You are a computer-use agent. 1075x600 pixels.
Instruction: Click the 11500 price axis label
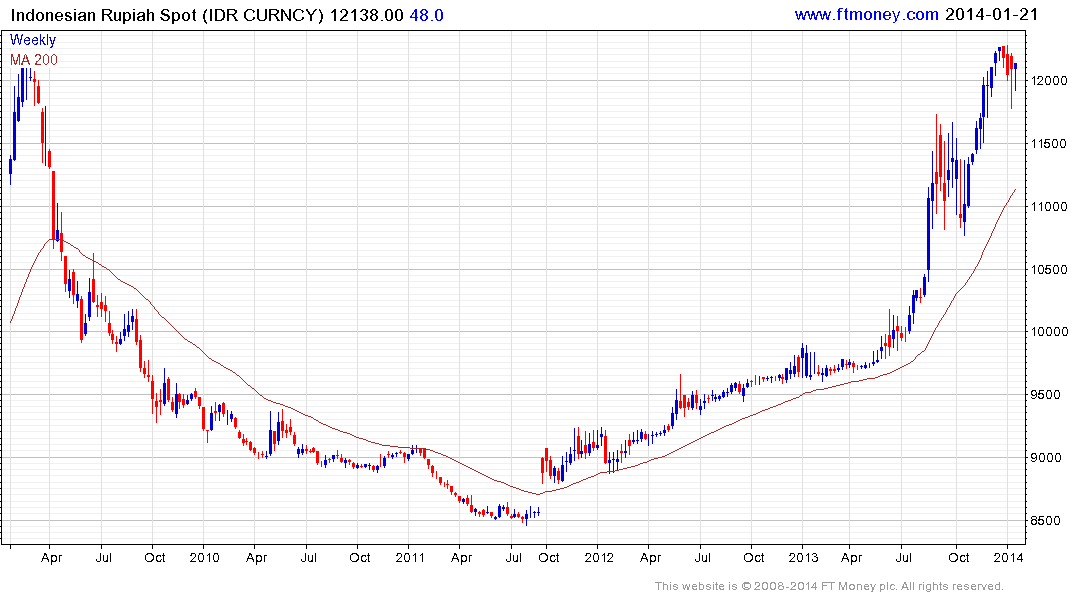pos(1048,143)
